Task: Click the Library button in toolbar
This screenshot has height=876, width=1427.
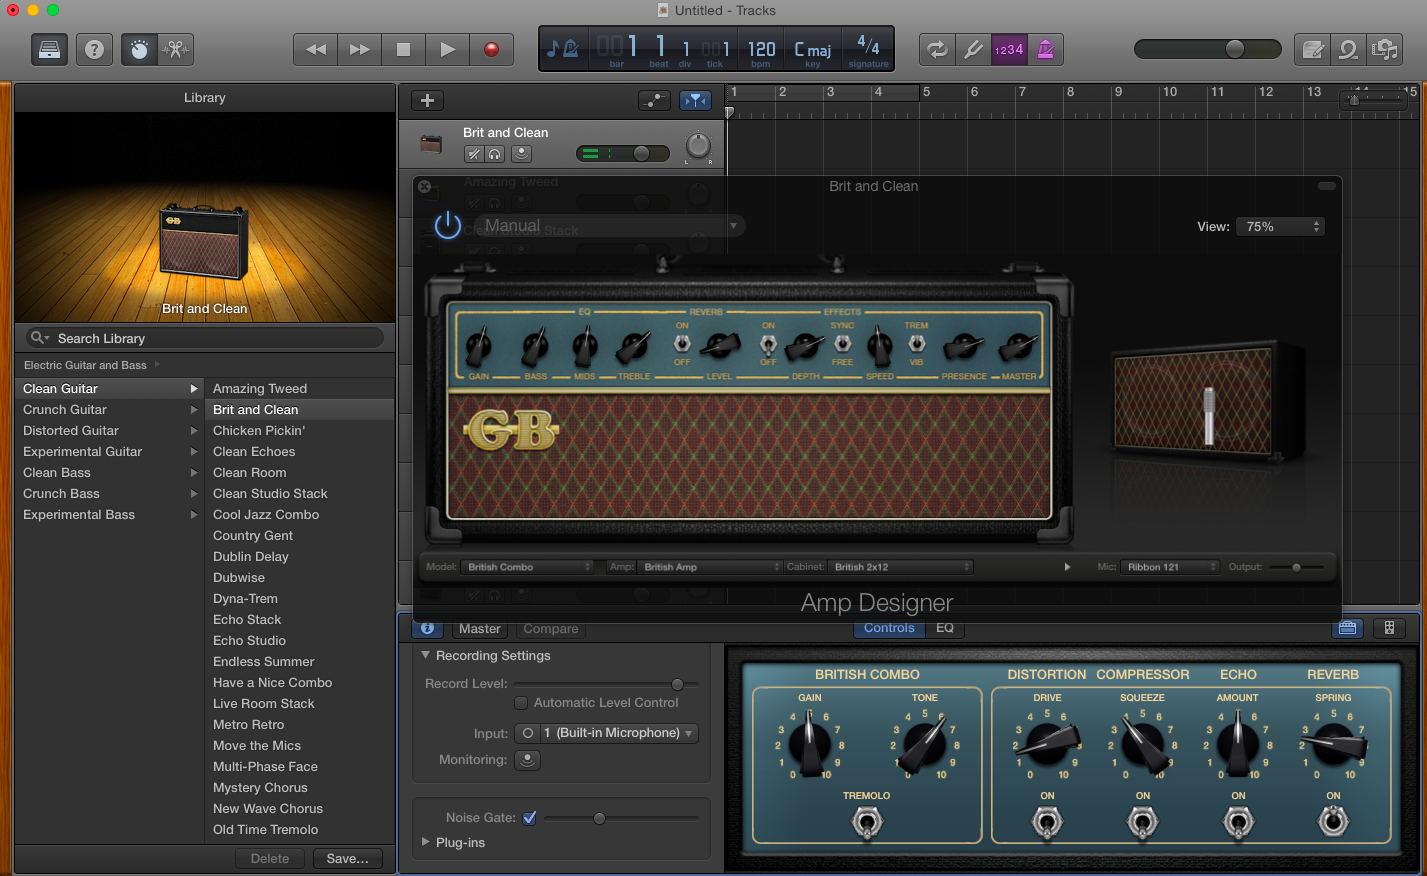Action: pos(48,49)
